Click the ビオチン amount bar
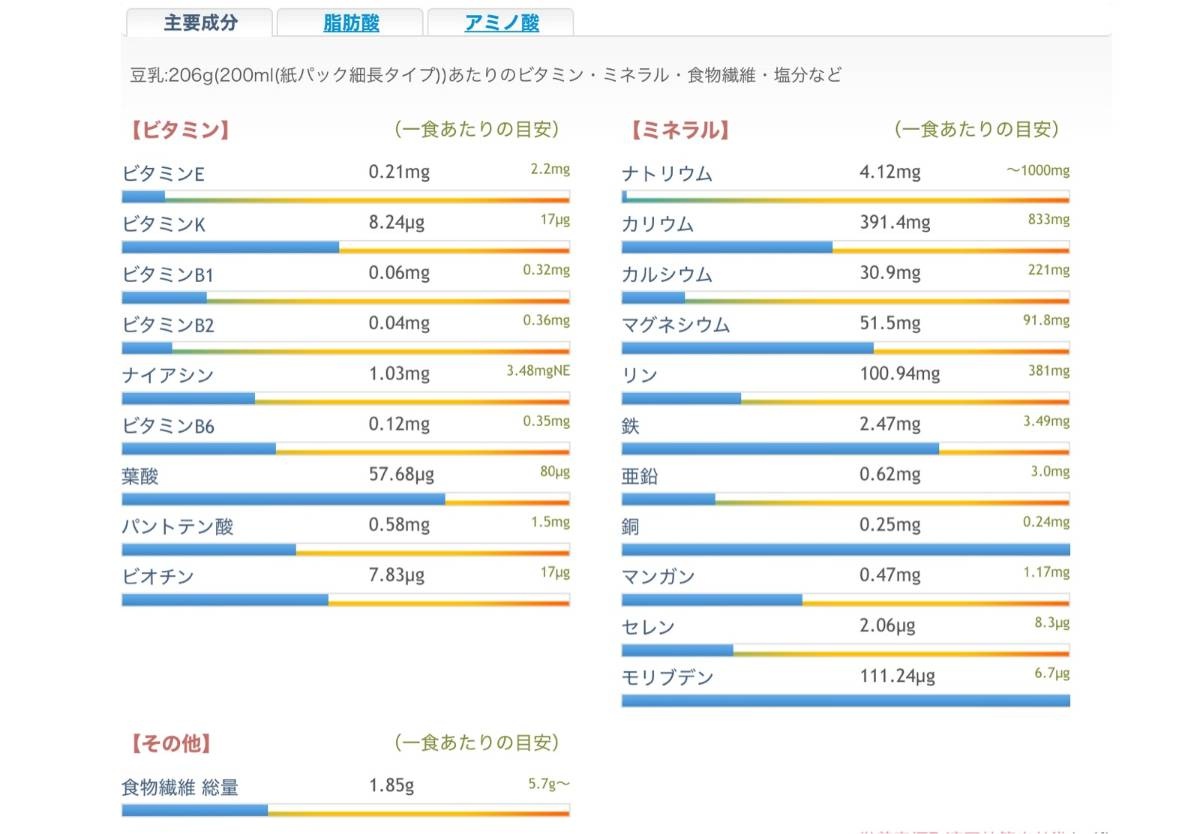The image size is (1200, 834). pyautogui.click(x=345, y=599)
